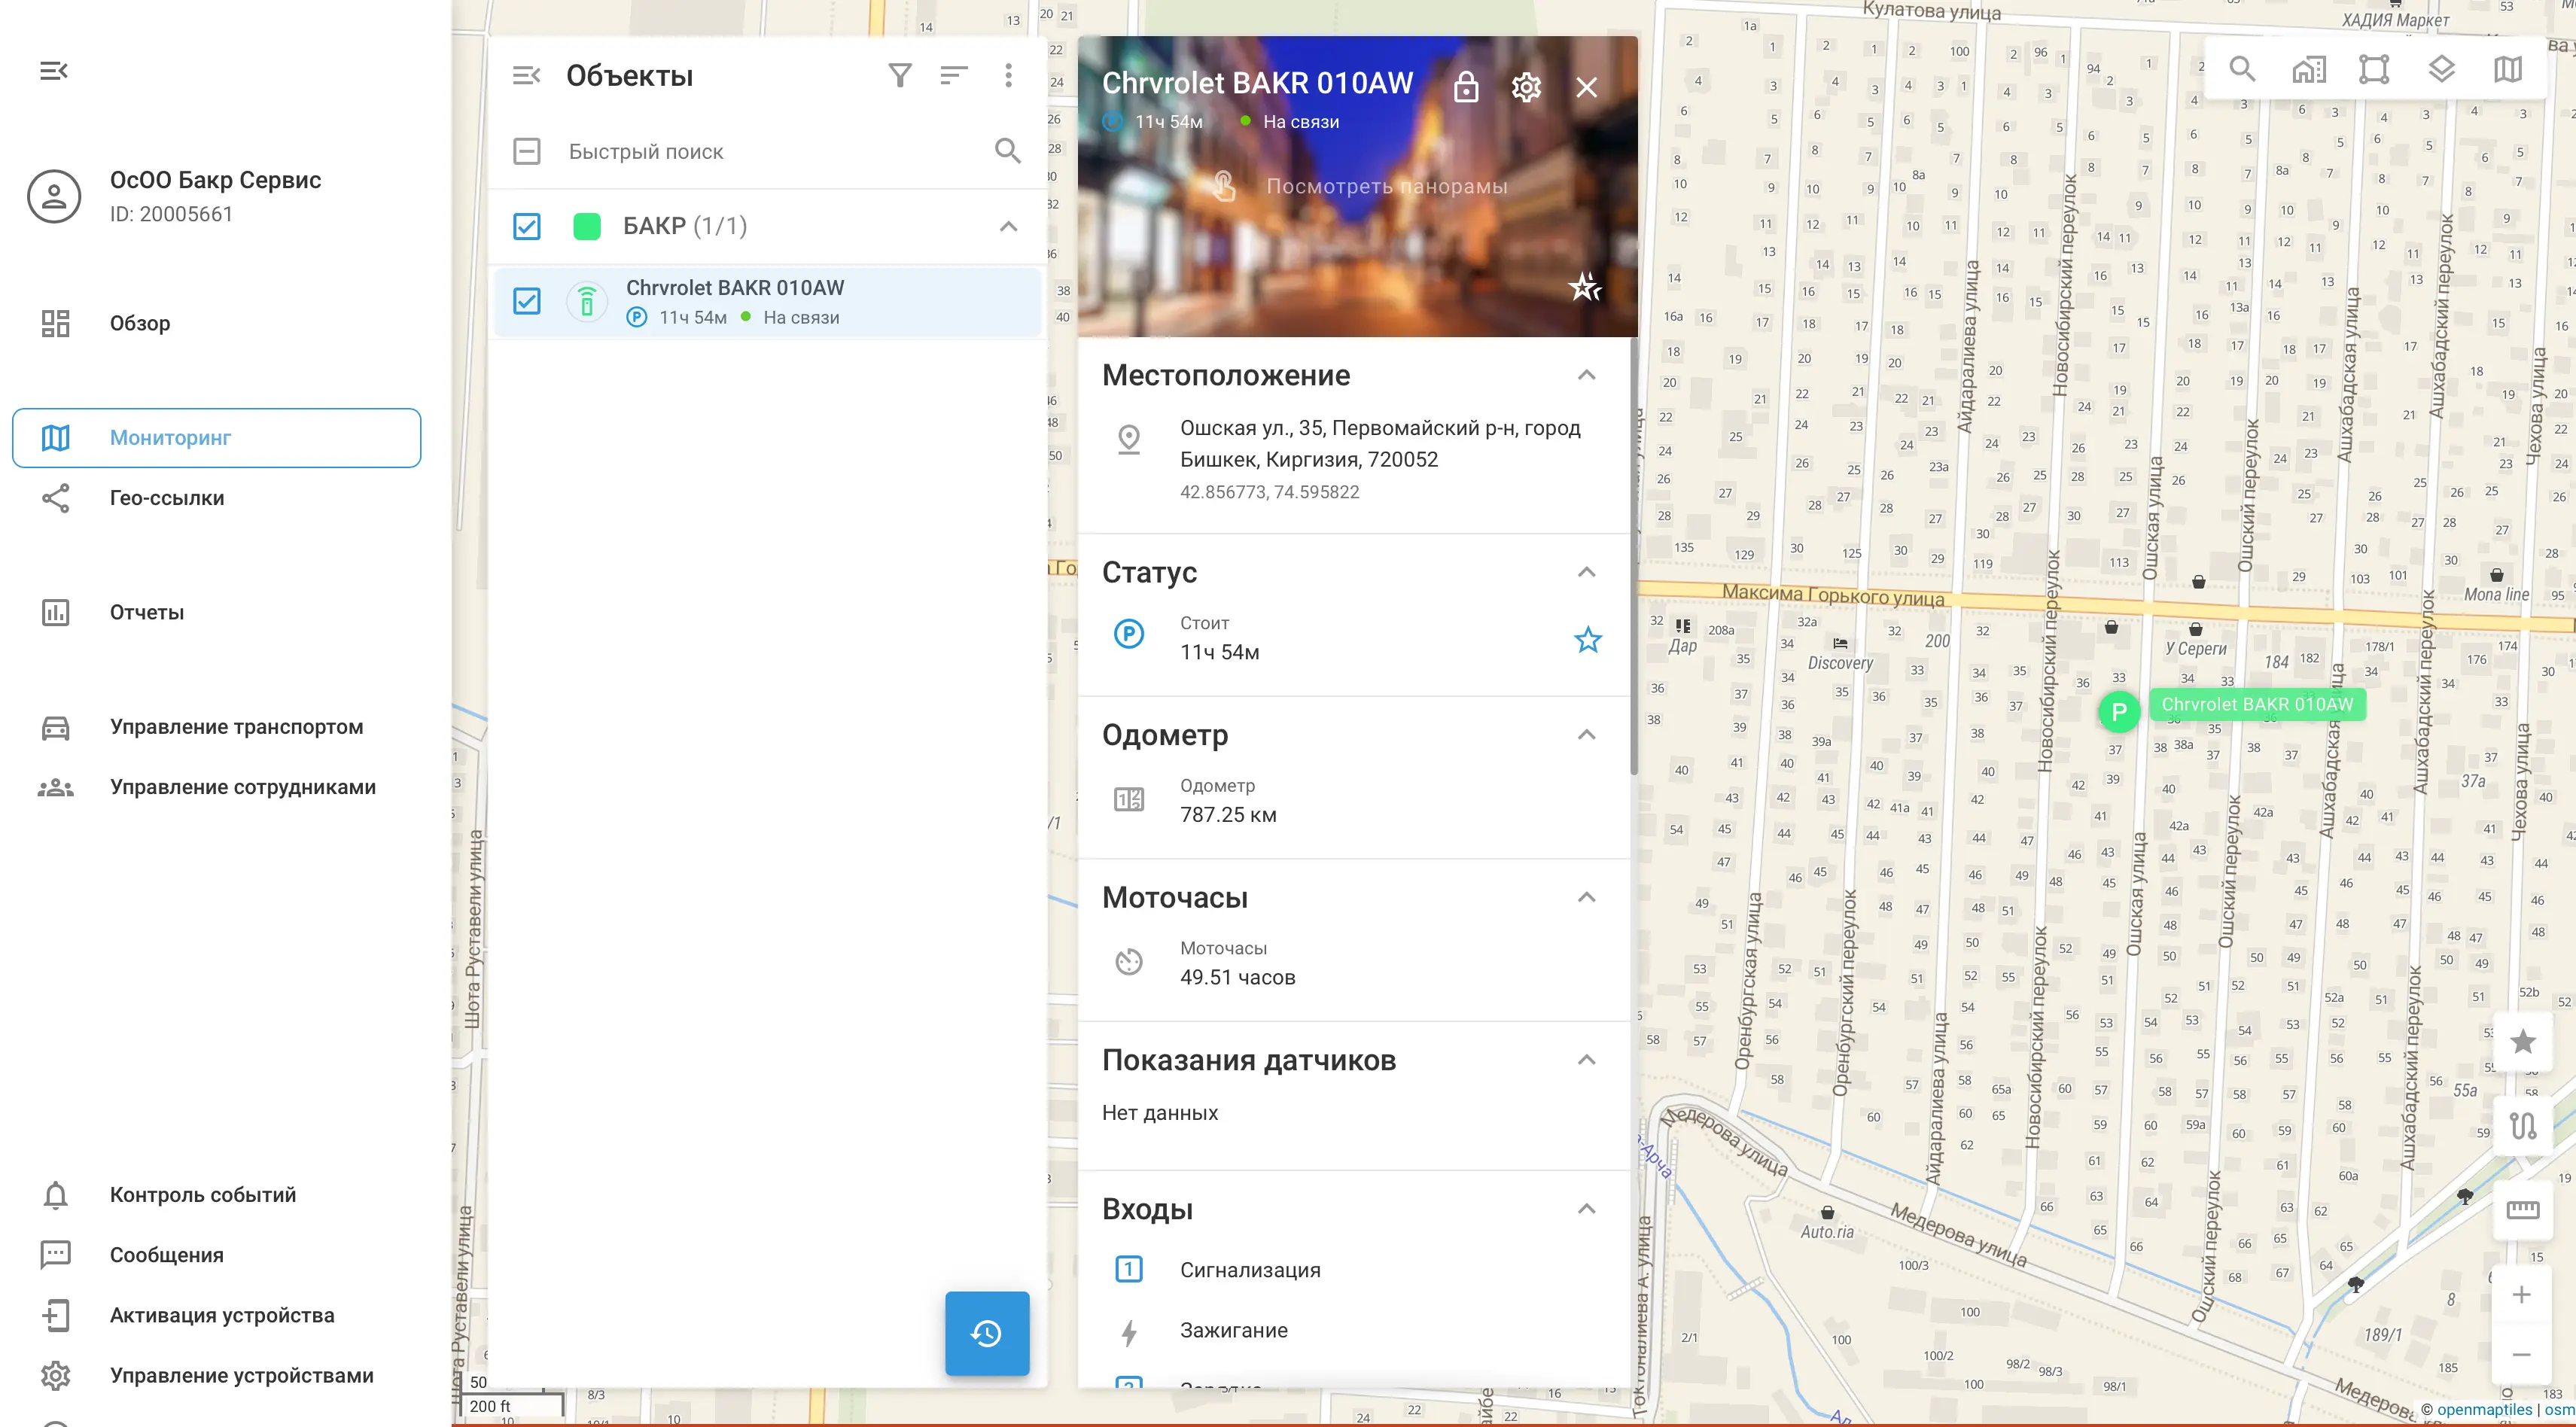Screen dimensions: 2576x1427
Task: Open the sort options icon
Action: pos(954,75)
